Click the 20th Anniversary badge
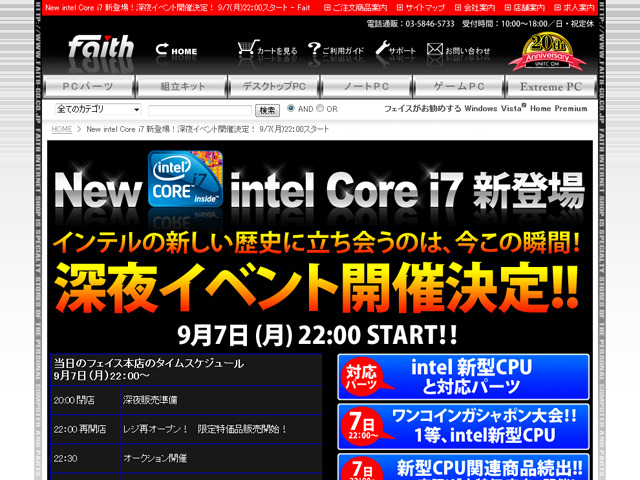 547,51
